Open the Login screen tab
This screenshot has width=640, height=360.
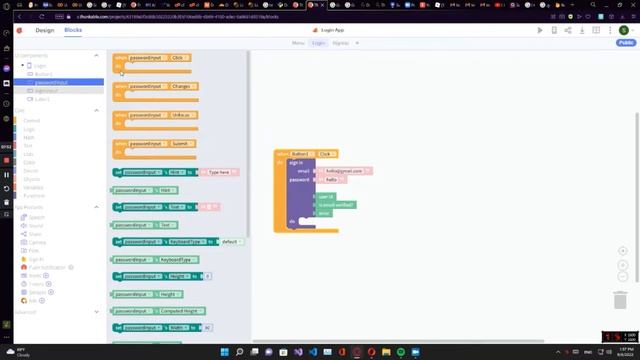(318, 43)
